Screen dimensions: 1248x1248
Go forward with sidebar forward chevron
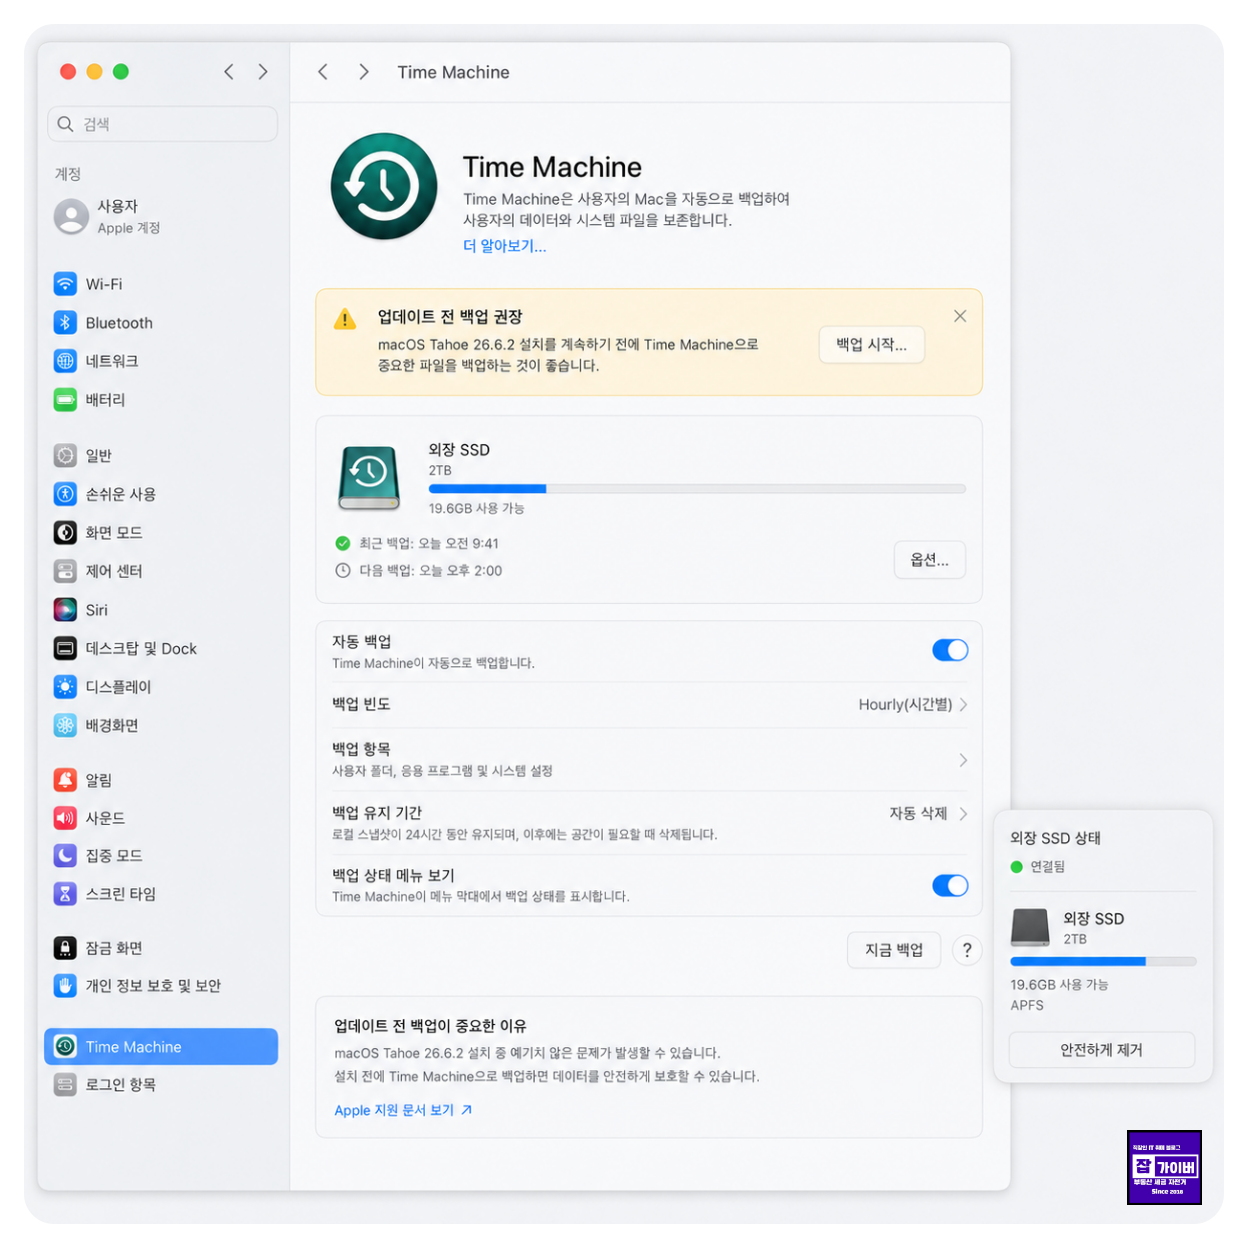263,72
